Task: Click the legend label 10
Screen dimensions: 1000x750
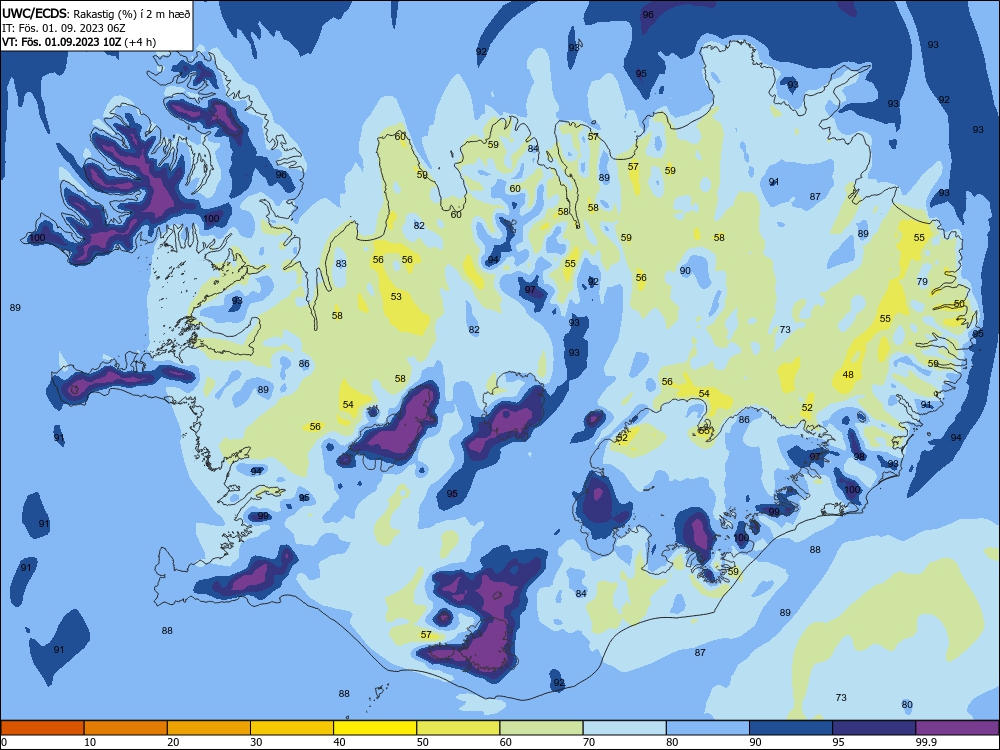Action: coord(90,742)
